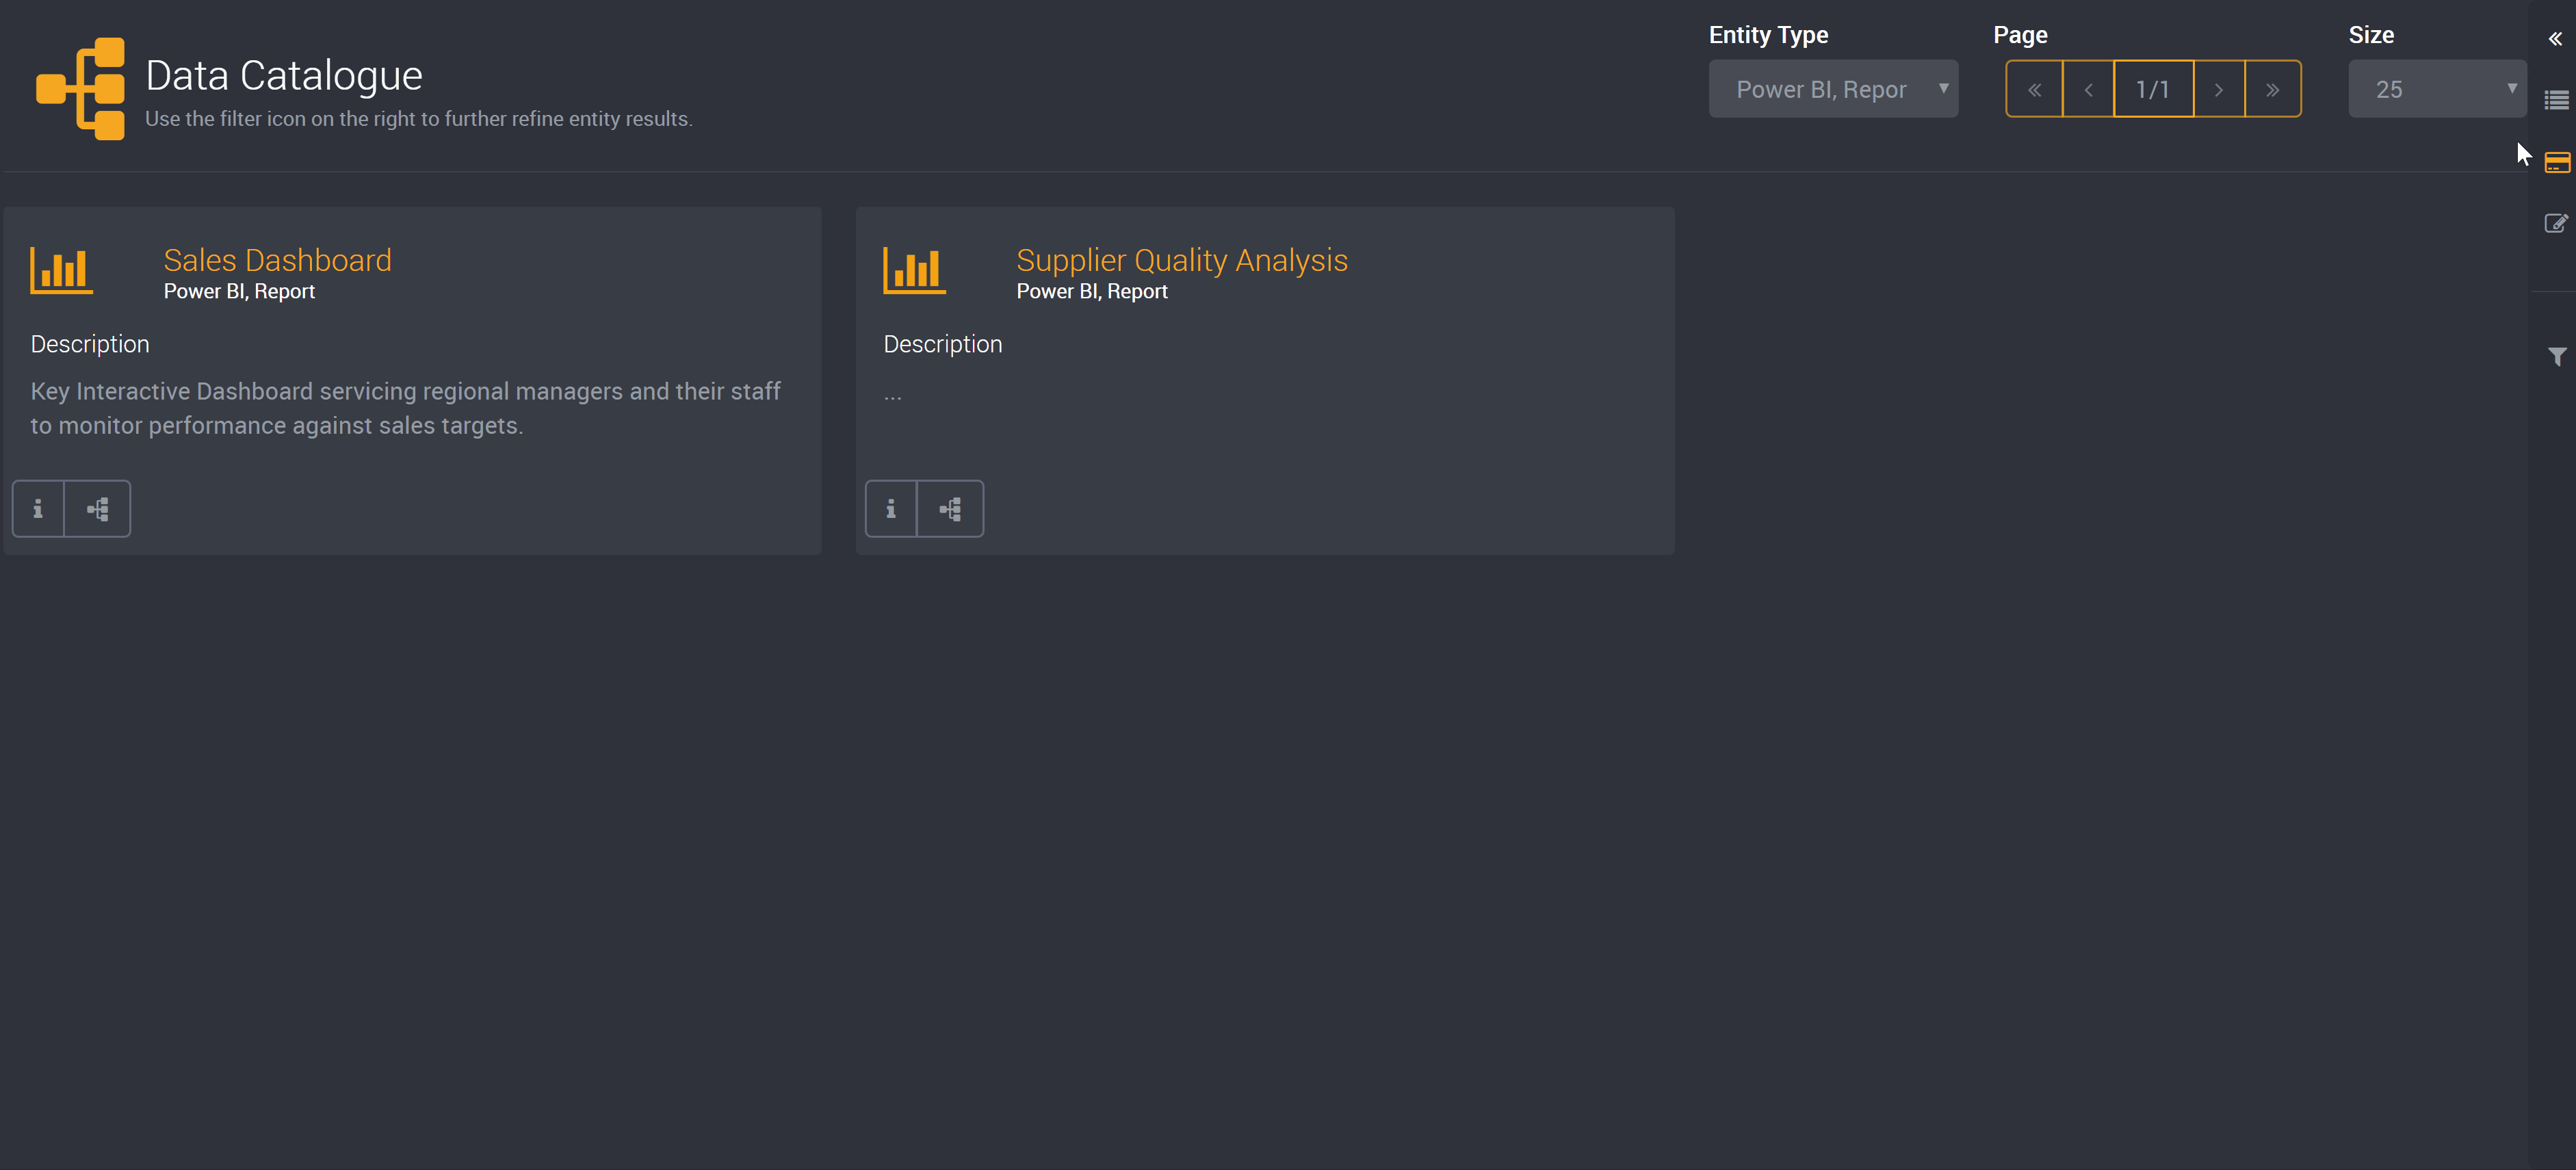Image resolution: width=2576 pixels, height=1170 pixels.
Task: Click 'Power BI, Report' under Supplier Quality Analysis
Action: coord(1092,291)
